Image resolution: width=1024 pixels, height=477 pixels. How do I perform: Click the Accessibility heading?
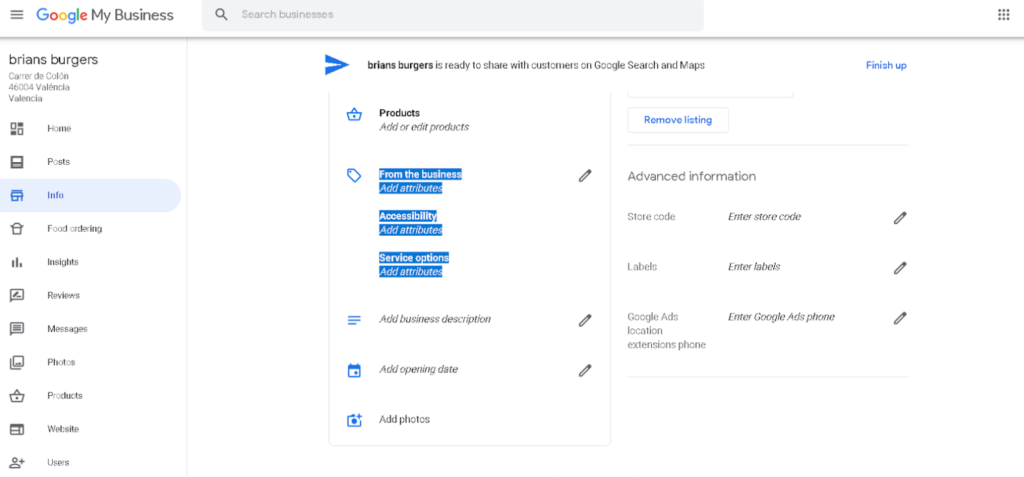(408, 216)
